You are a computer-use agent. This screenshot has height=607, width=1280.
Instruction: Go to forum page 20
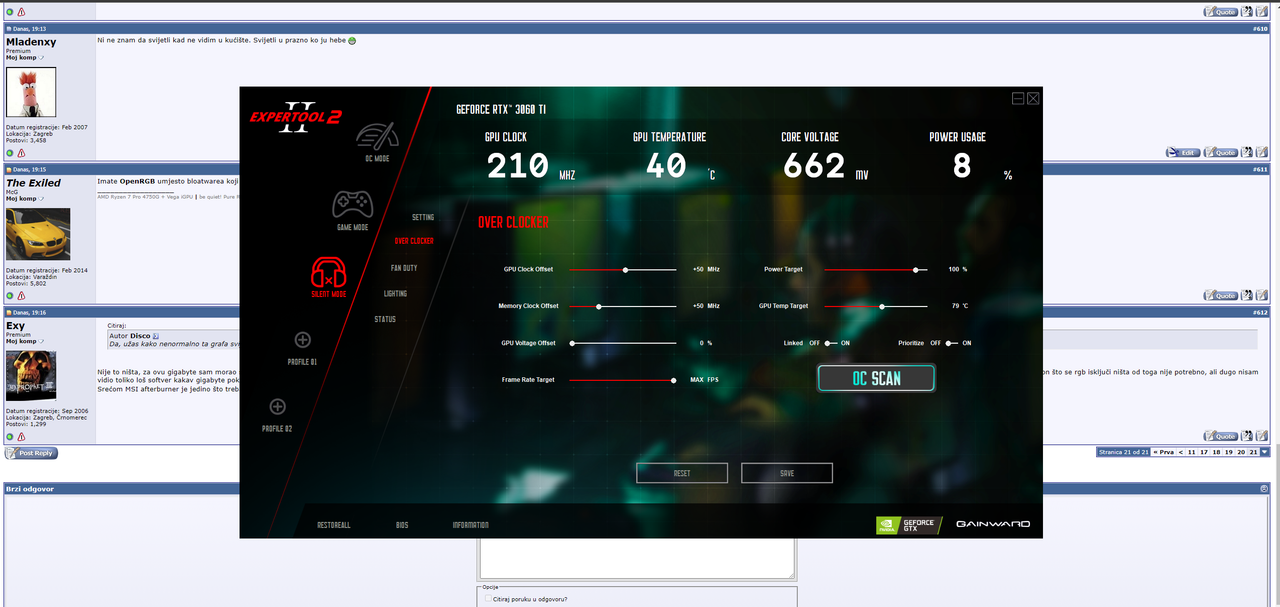1241,452
